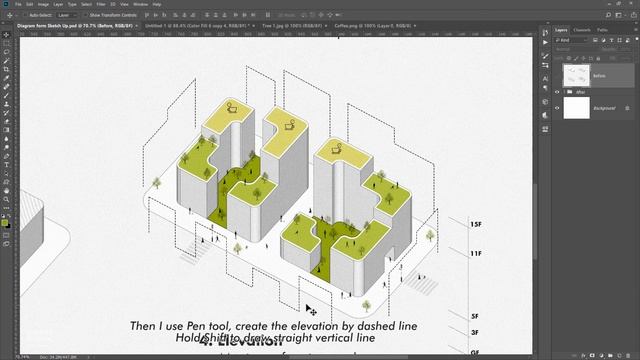Select the Pen tool
The image size is (640, 360).
6,156
